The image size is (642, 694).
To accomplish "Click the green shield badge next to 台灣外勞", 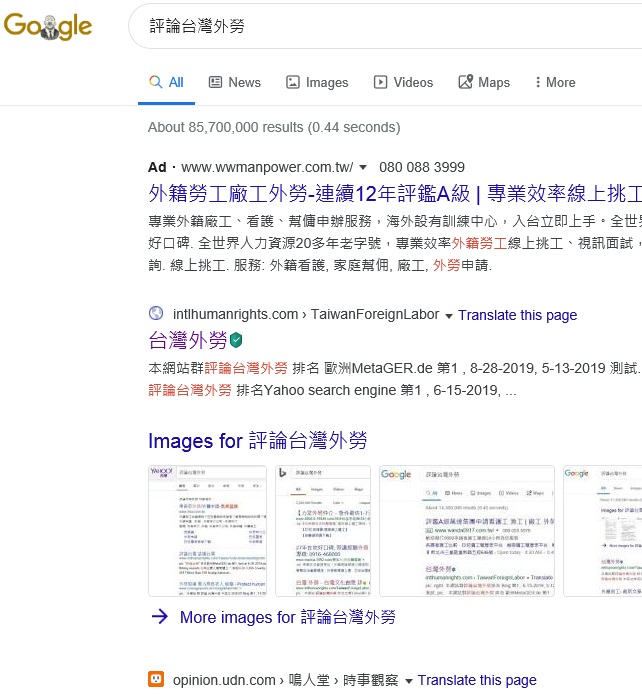I will click(x=236, y=340).
